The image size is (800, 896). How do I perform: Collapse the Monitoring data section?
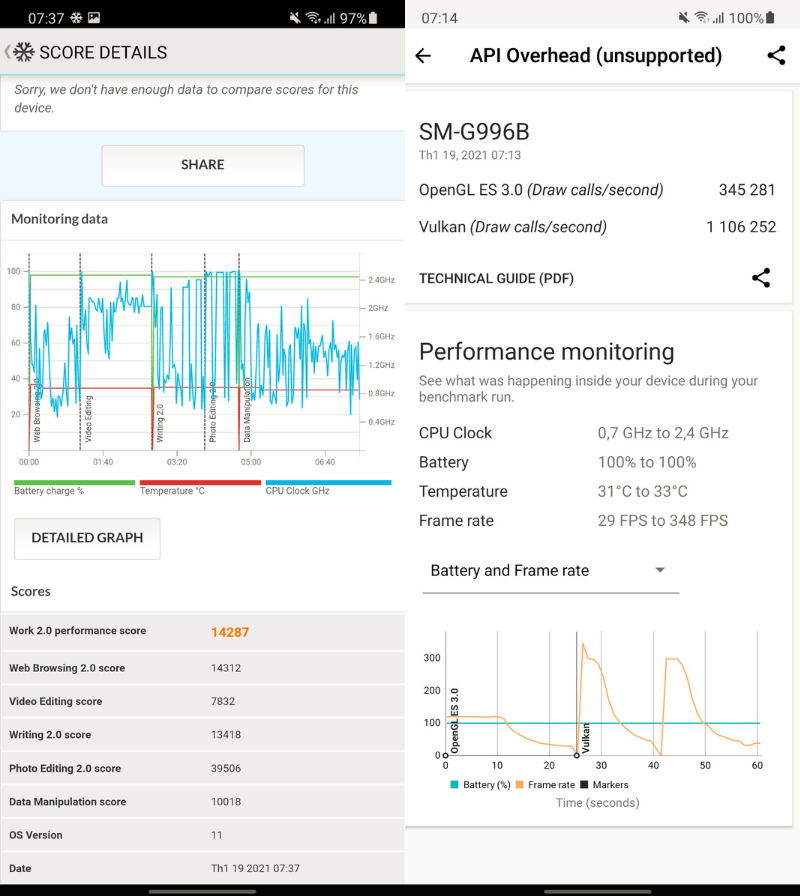[58, 219]
